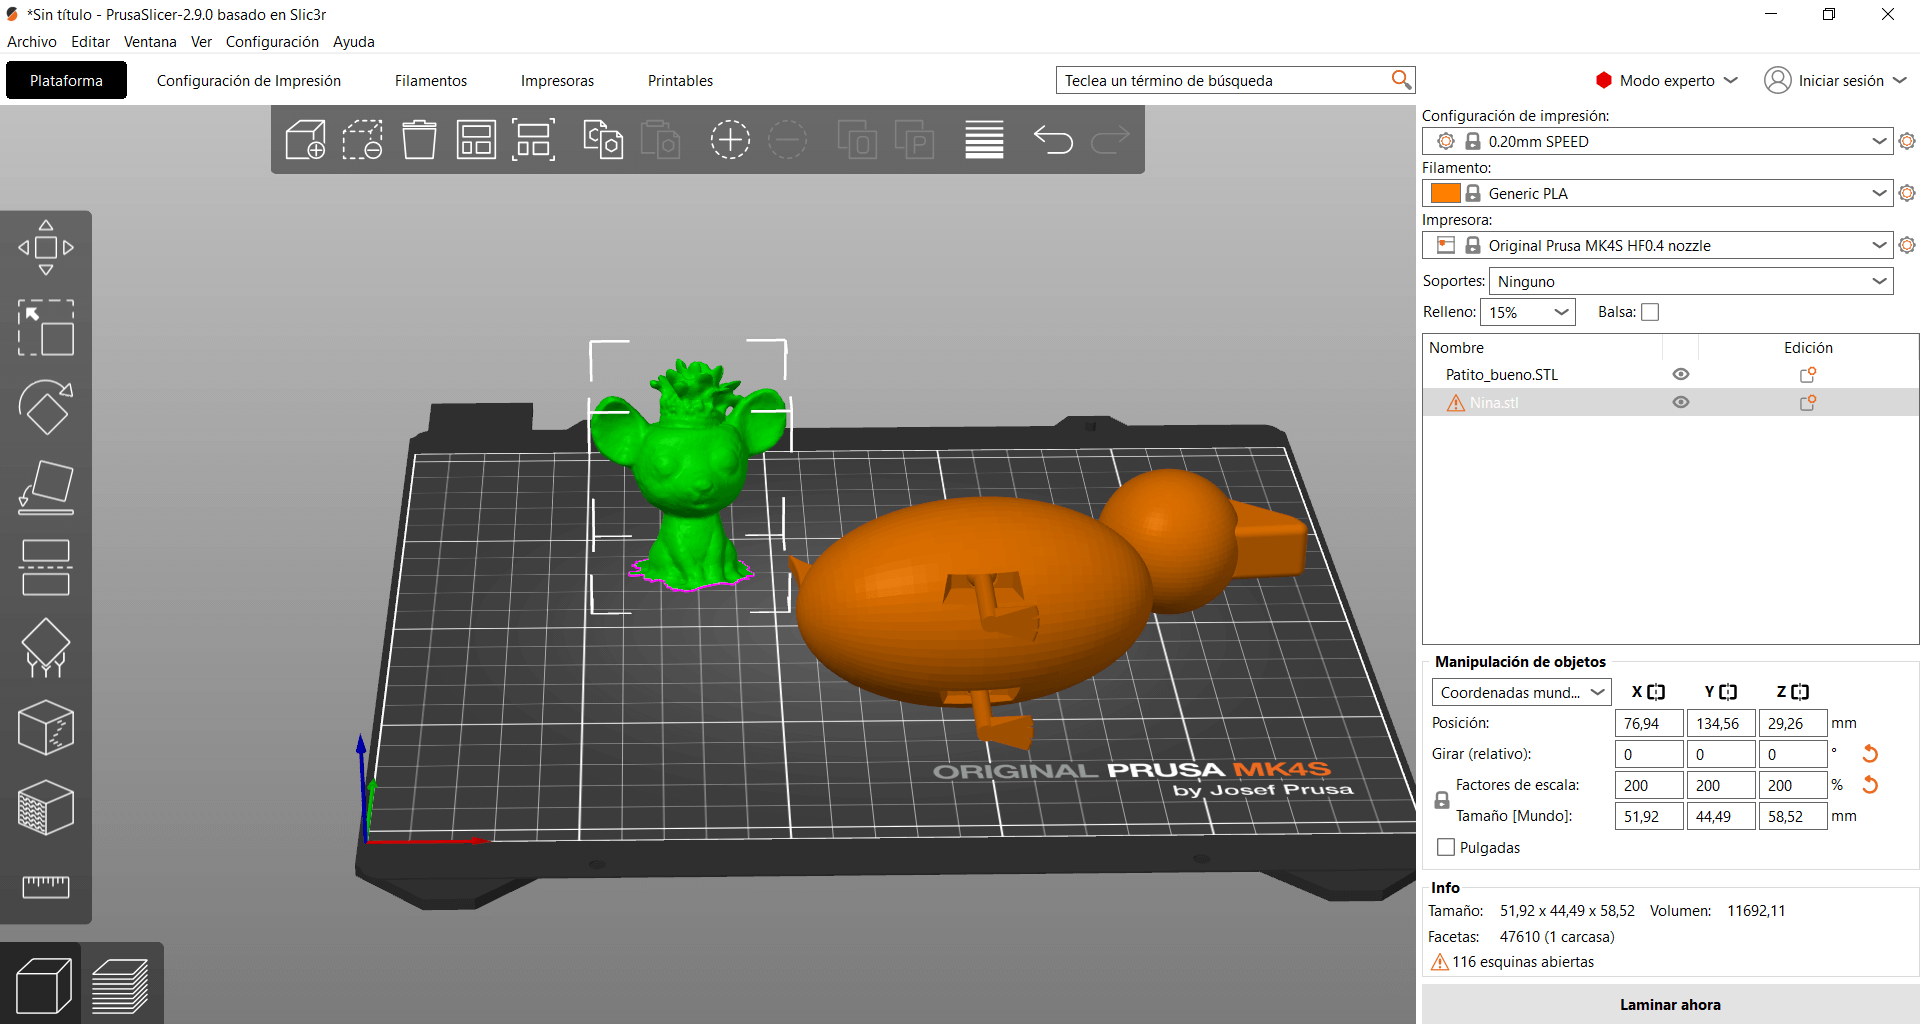
Task: Switch to Filamentos tab
Action: point(431,81)
